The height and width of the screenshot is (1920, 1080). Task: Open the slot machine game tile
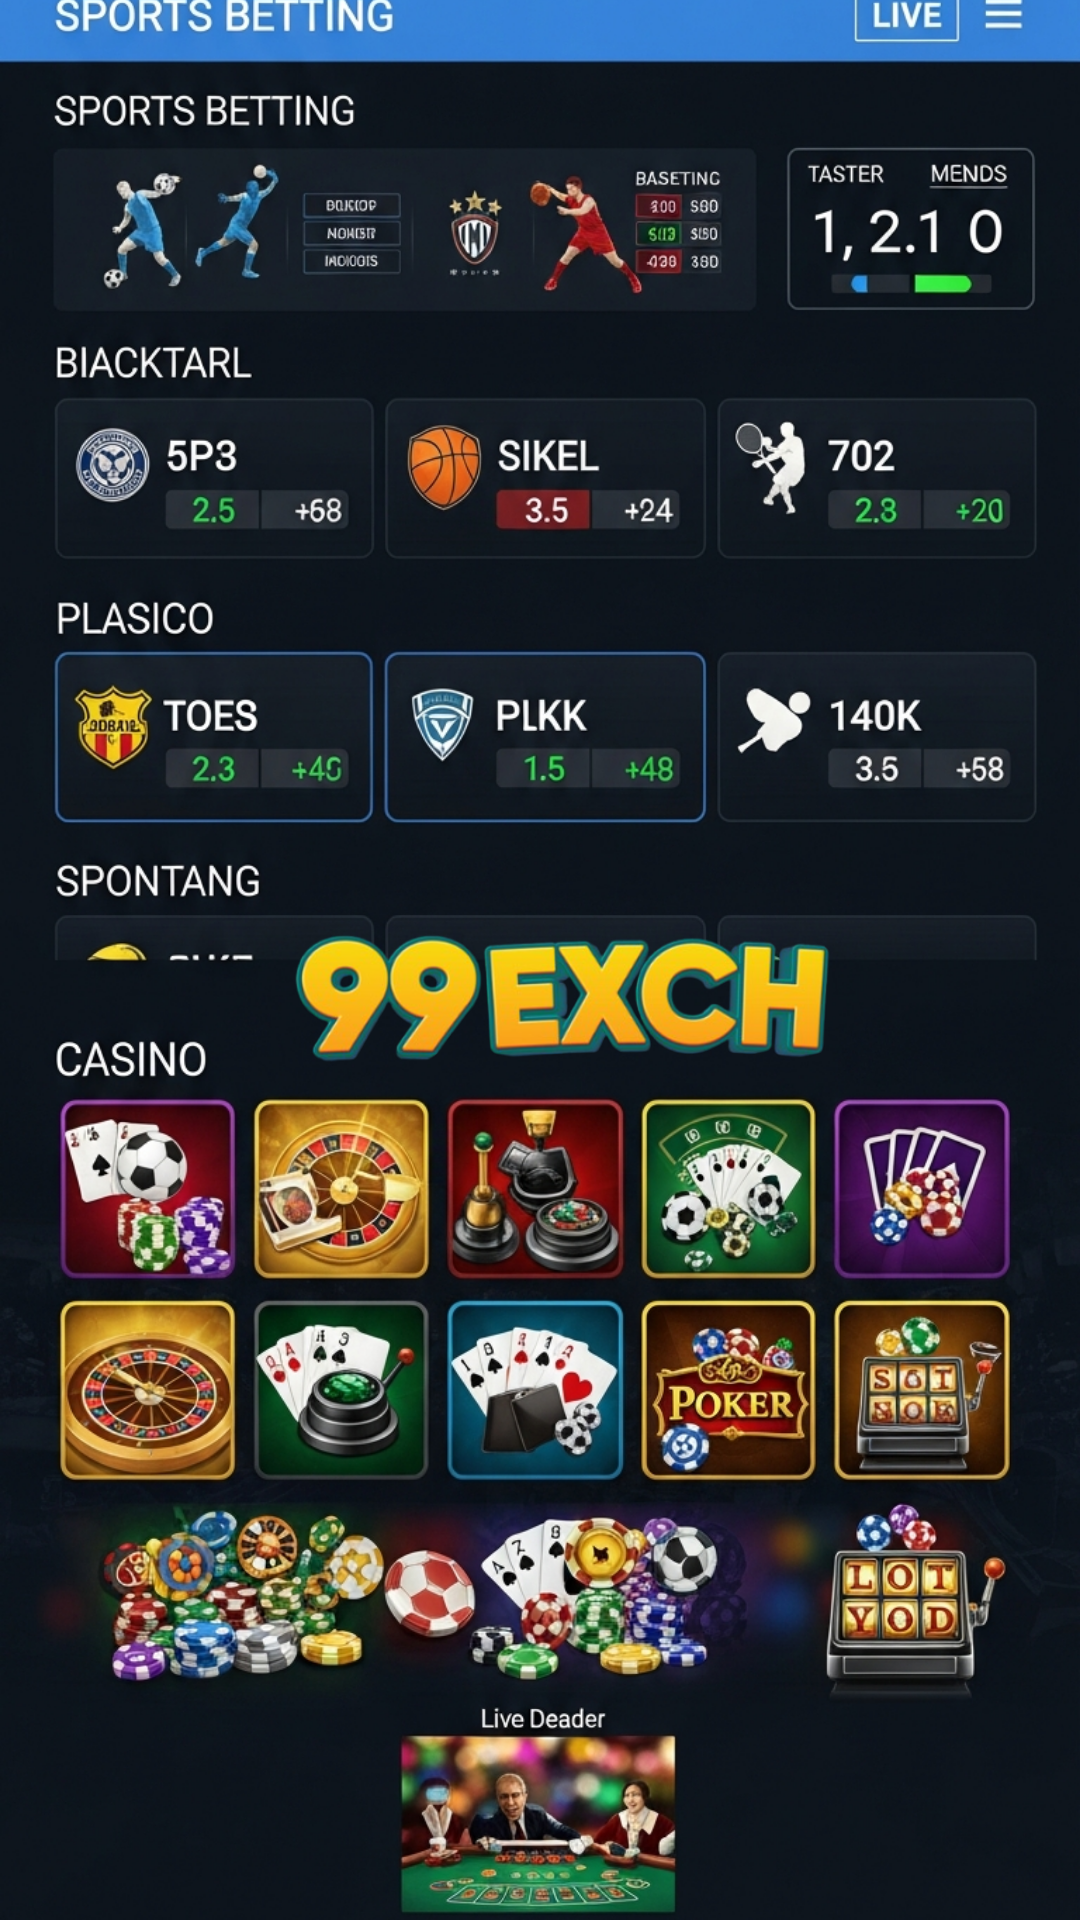click(922, 1390)
